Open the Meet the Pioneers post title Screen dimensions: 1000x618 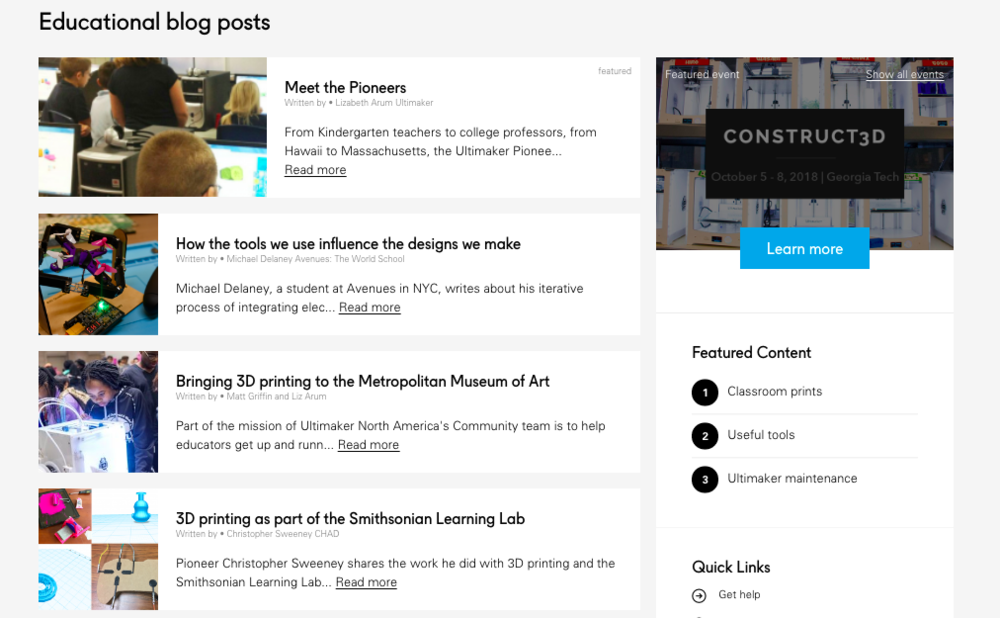coord(345,88)
